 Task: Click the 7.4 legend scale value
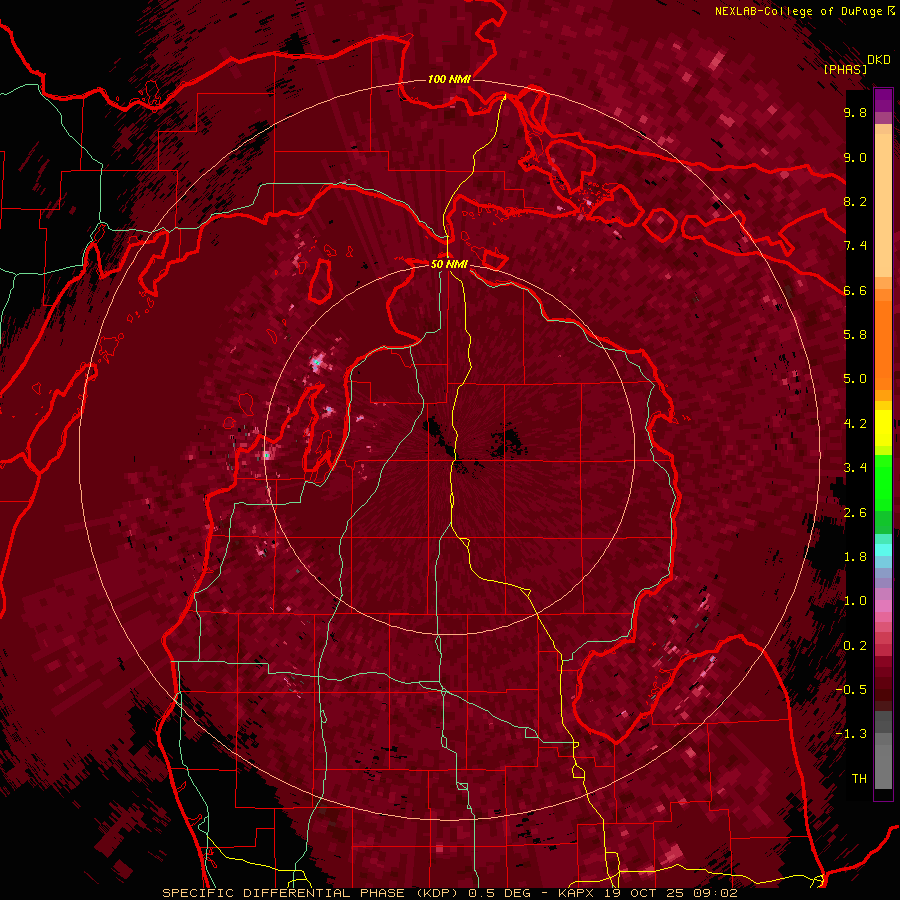(x=855, y=246)
